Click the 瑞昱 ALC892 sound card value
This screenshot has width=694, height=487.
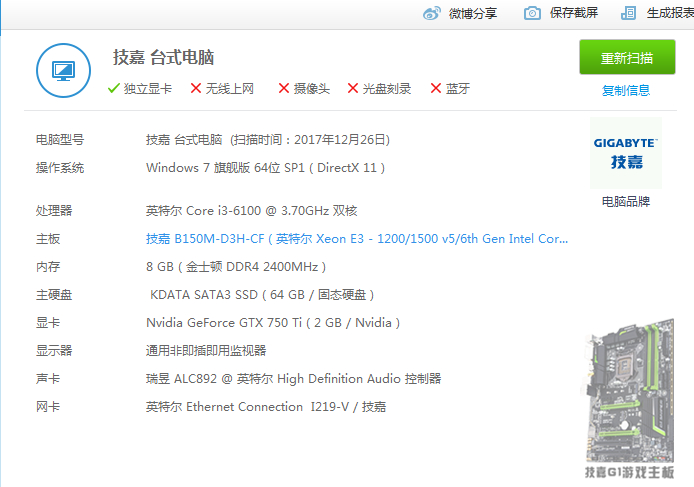coord(293,379)
